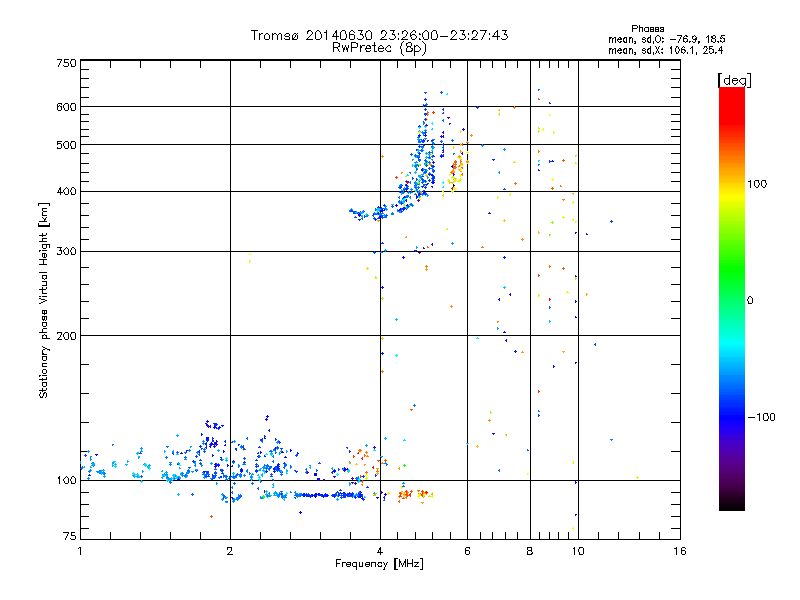
Task: Click the x-axis tick label '1'
Action: (80, 551)
